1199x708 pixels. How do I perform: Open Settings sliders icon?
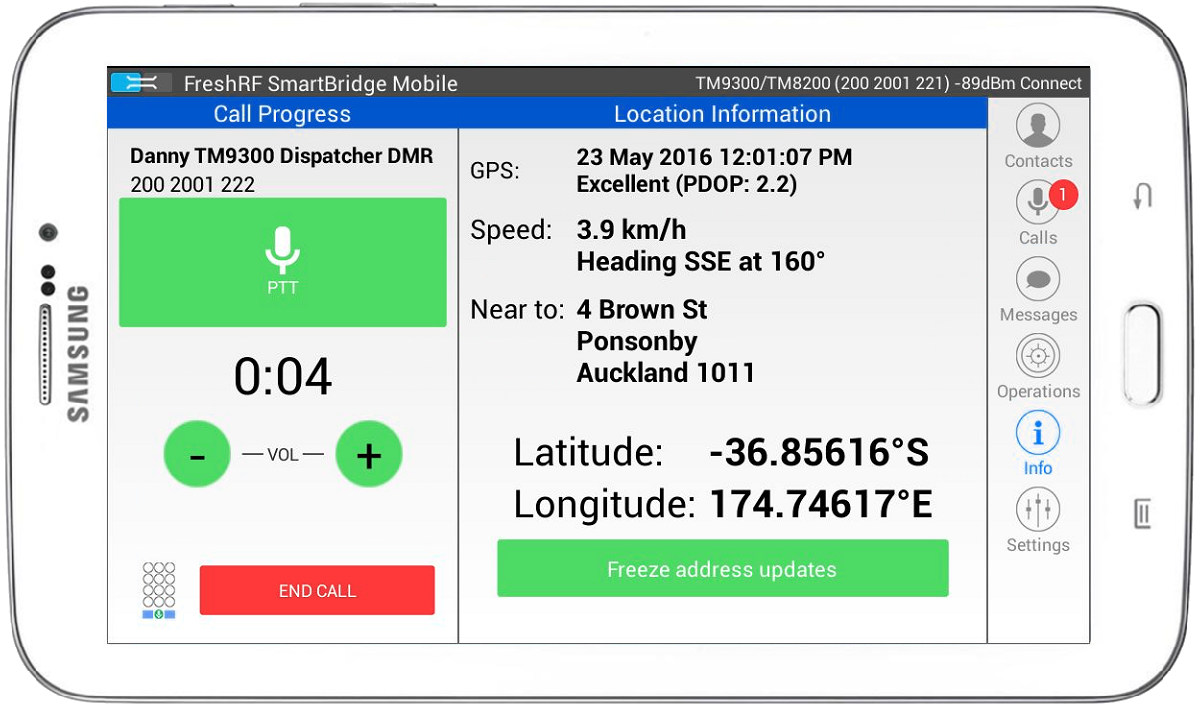click(x=1038, y=510)
